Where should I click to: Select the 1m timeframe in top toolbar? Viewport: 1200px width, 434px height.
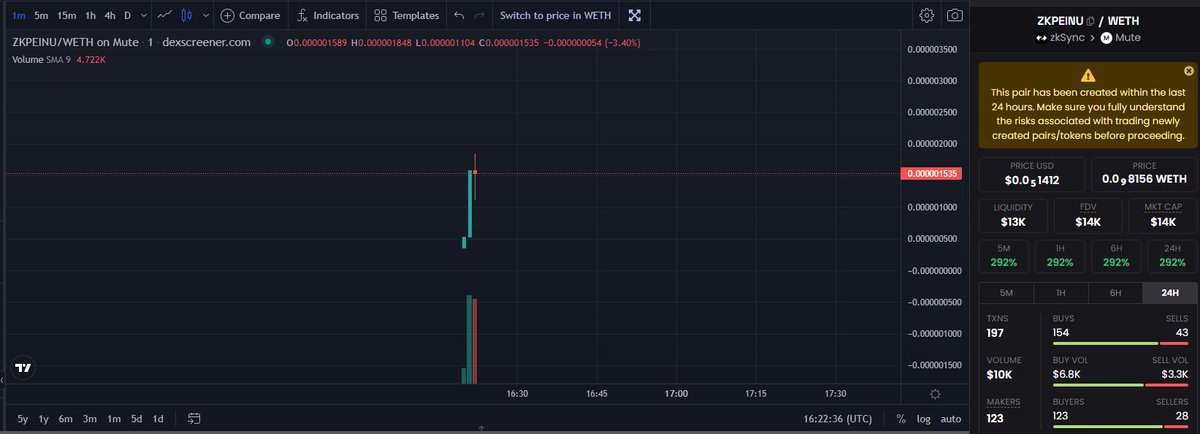[19, 16]
